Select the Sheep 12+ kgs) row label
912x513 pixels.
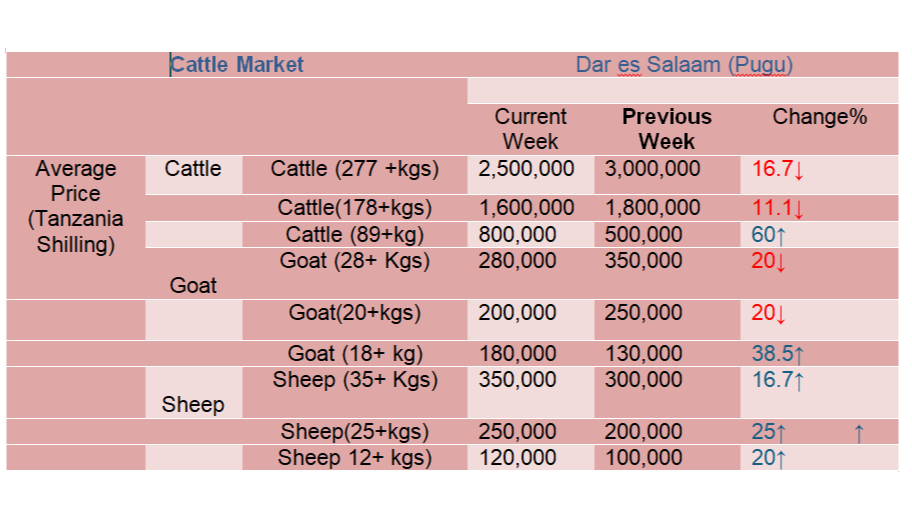point(354,458)
